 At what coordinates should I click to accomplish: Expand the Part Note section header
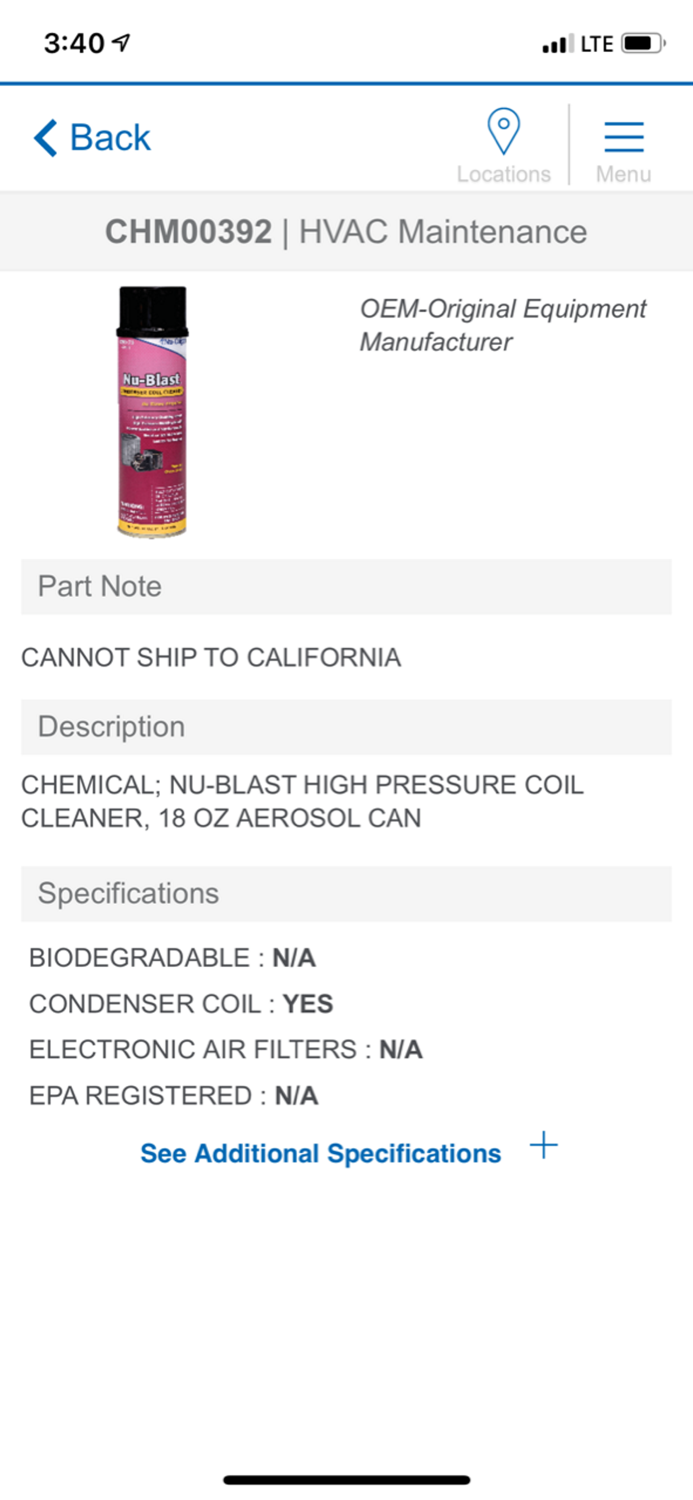[98, 587]
